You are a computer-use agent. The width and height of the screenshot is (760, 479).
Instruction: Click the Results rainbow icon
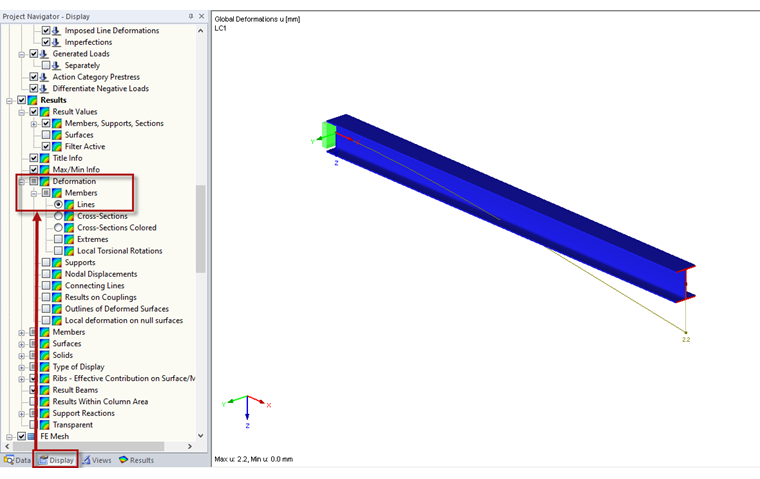click(32, 100)
